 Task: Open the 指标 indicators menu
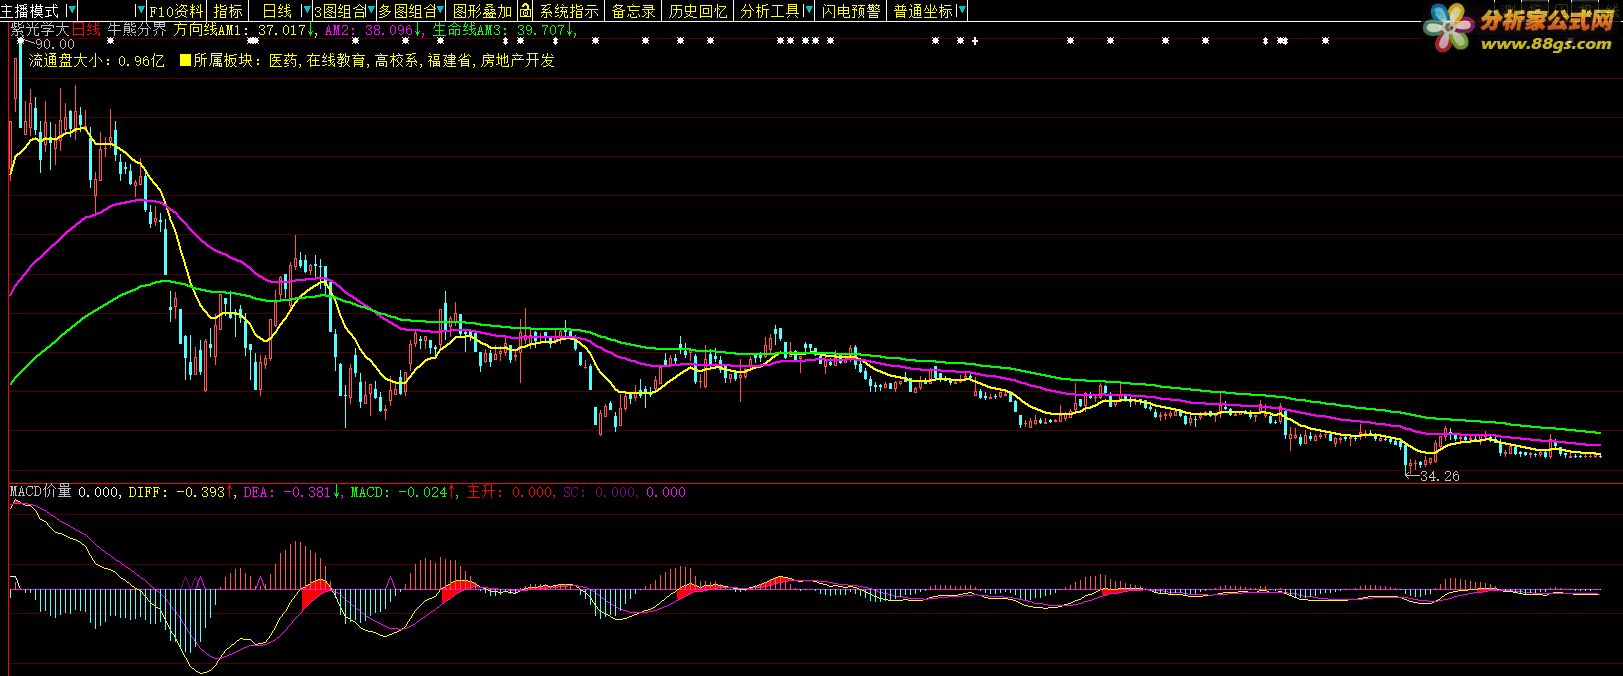point(228,11)
